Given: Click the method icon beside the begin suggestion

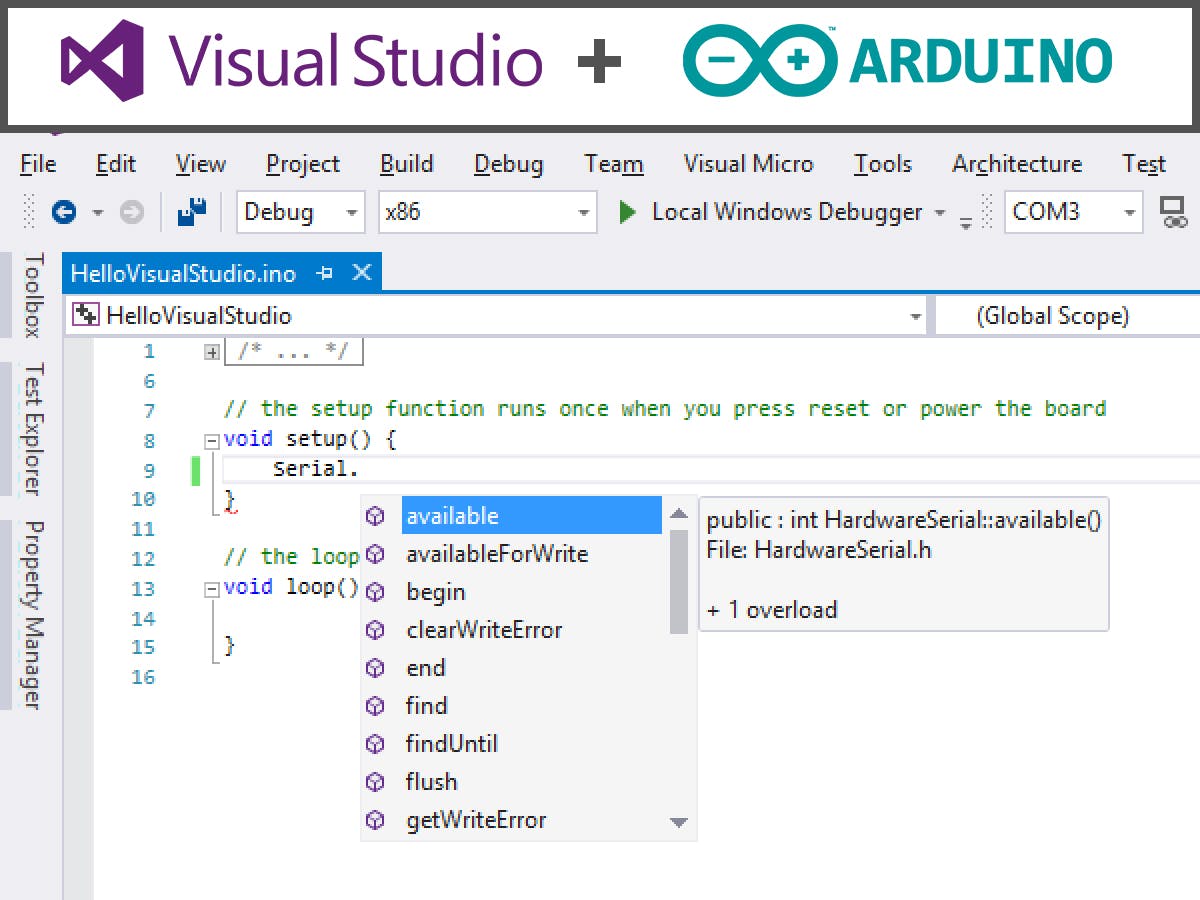Looking at the screenshot, I should 376,592.
